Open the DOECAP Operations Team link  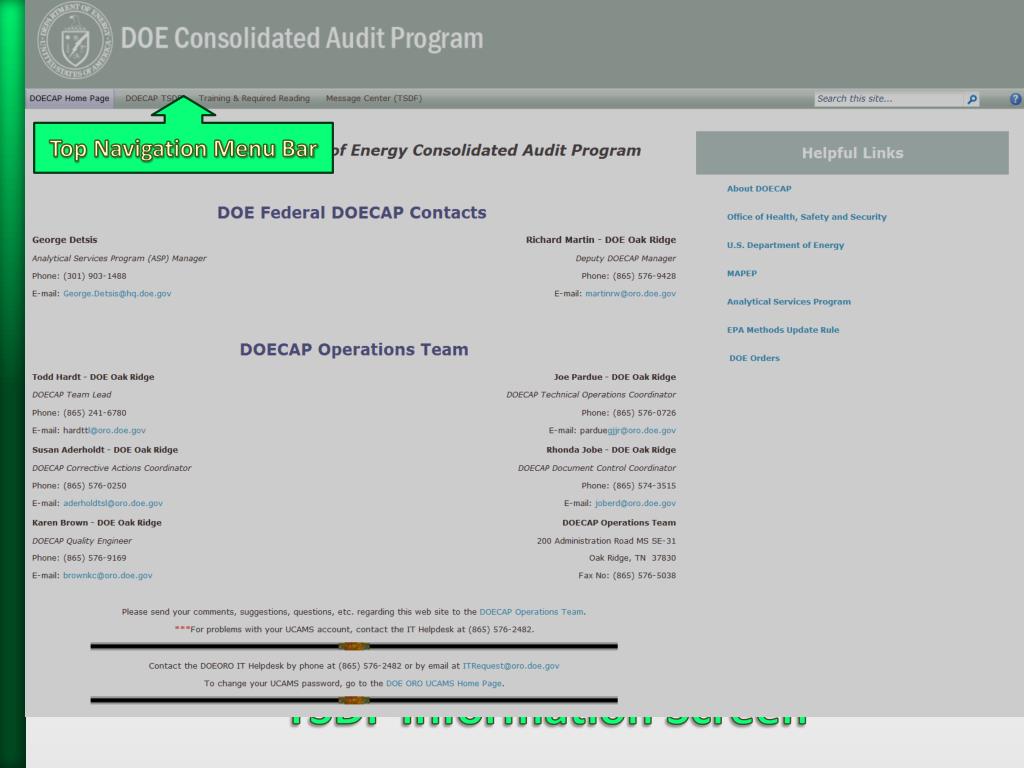tap(532, 612)
